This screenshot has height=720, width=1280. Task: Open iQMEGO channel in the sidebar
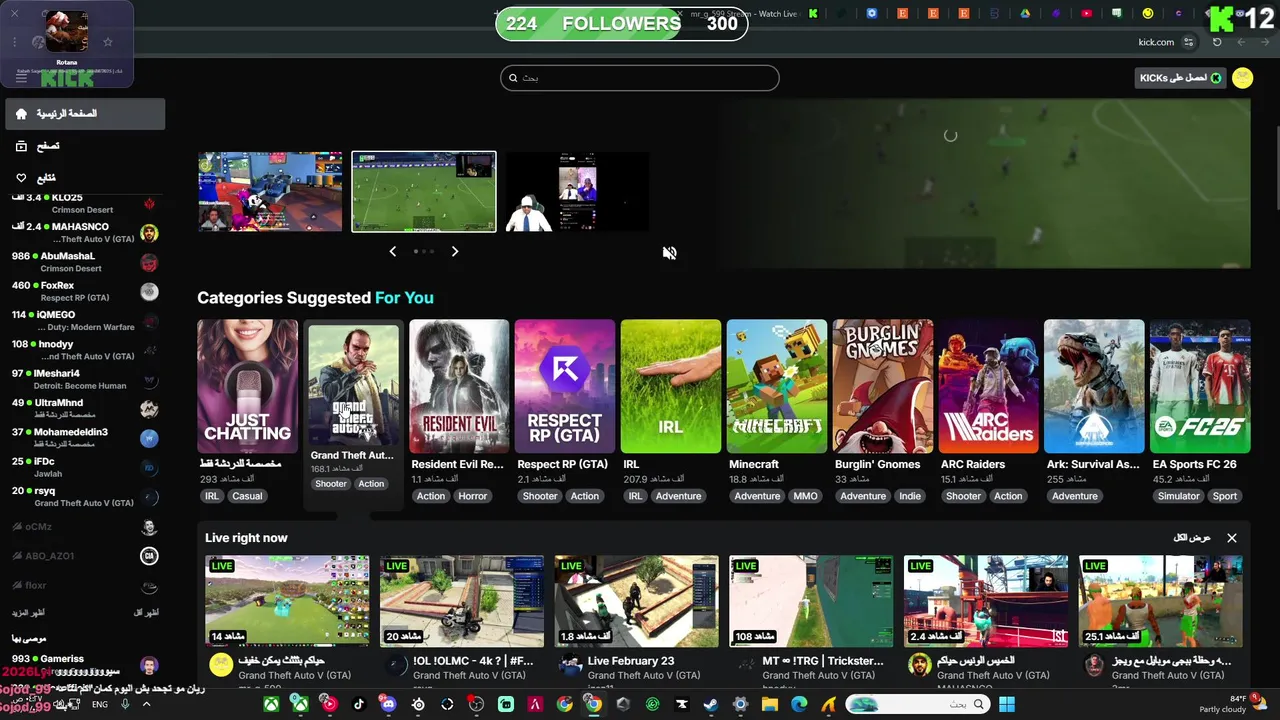pyautogui.click(x=84, y=321)
